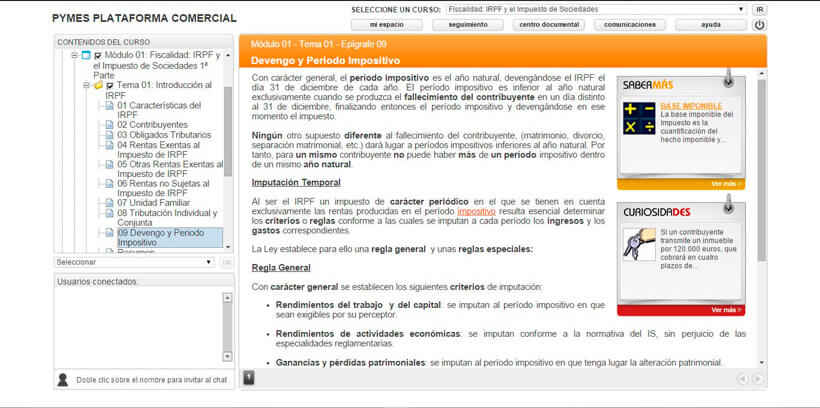Viewport: 820px width, 408px height.
Task: Click scroll-up arrow in course contents tree
Action: click(228, 55)
